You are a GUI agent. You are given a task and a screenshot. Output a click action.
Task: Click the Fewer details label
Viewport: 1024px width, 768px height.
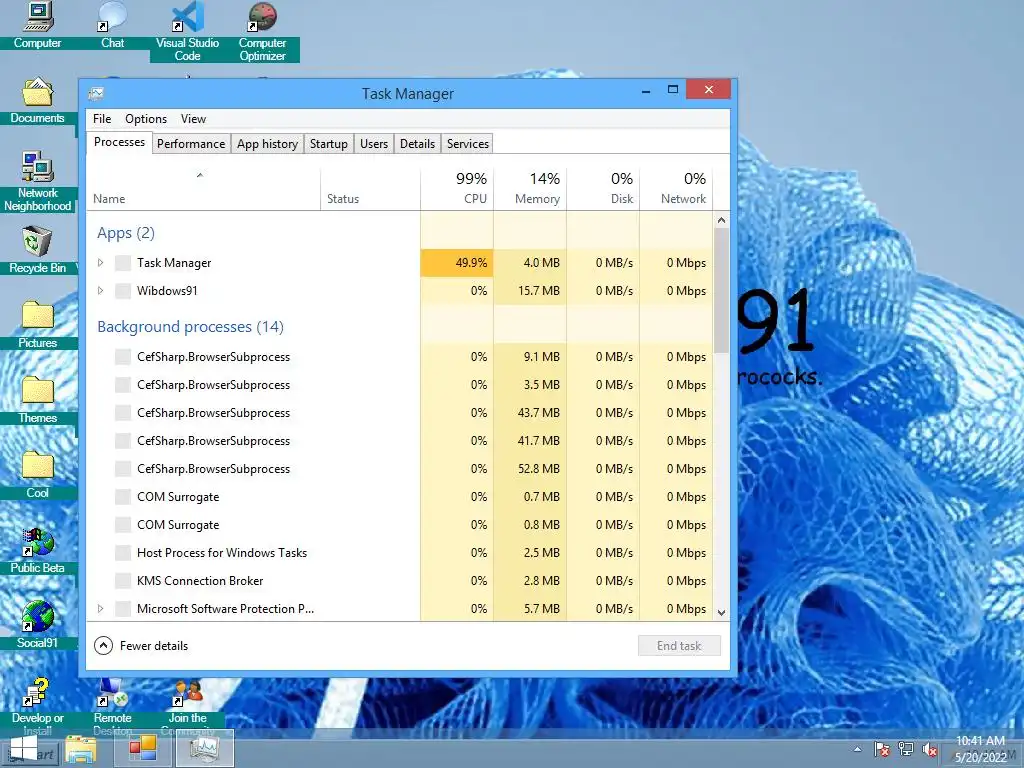point(153,646)
